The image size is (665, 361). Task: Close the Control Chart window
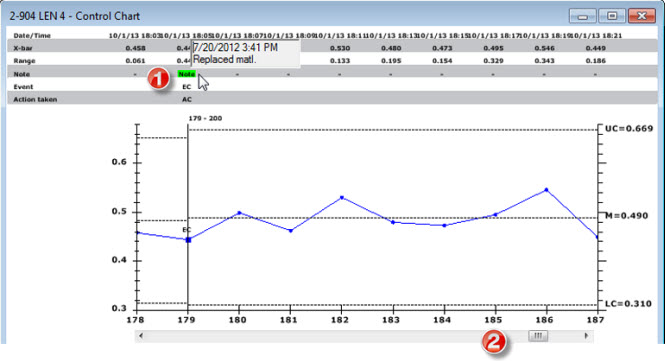pyautogui.click(x=642, y=16)
